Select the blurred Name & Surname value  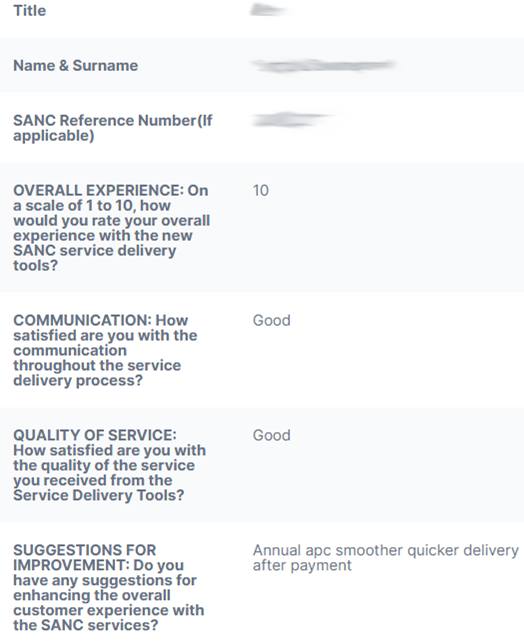pyautogui.click(x=323, y=65)
